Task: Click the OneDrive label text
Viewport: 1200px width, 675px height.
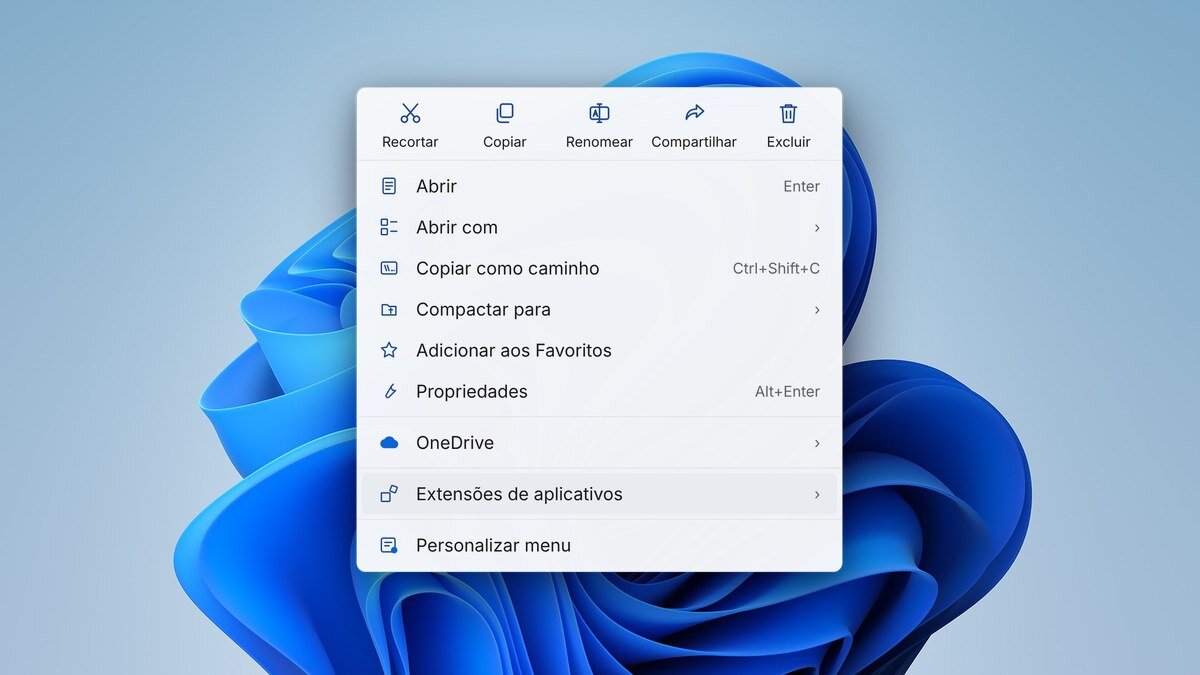Action: (455, 443)
